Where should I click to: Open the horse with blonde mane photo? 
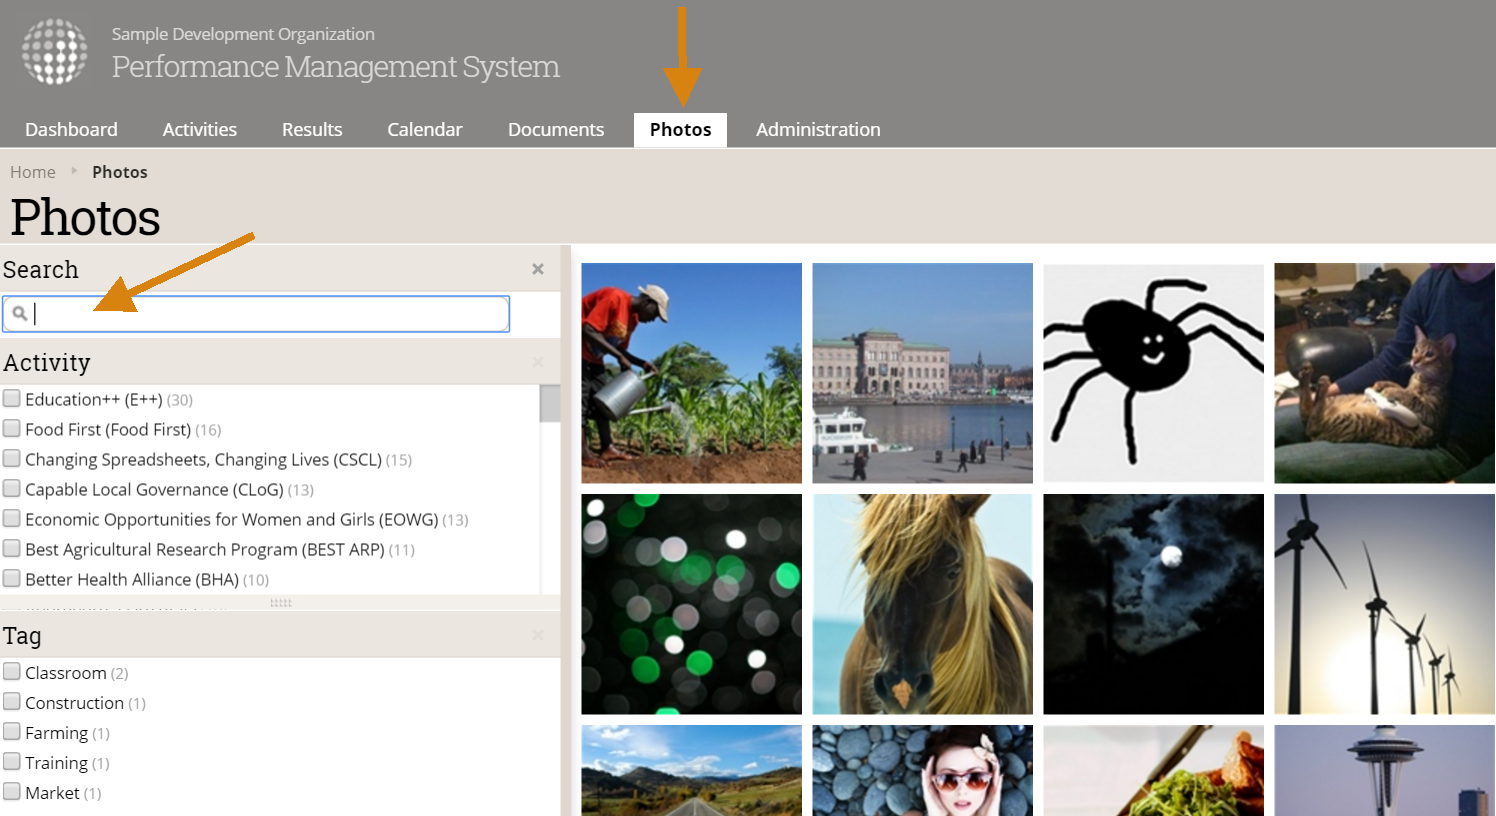pos(923,604)
